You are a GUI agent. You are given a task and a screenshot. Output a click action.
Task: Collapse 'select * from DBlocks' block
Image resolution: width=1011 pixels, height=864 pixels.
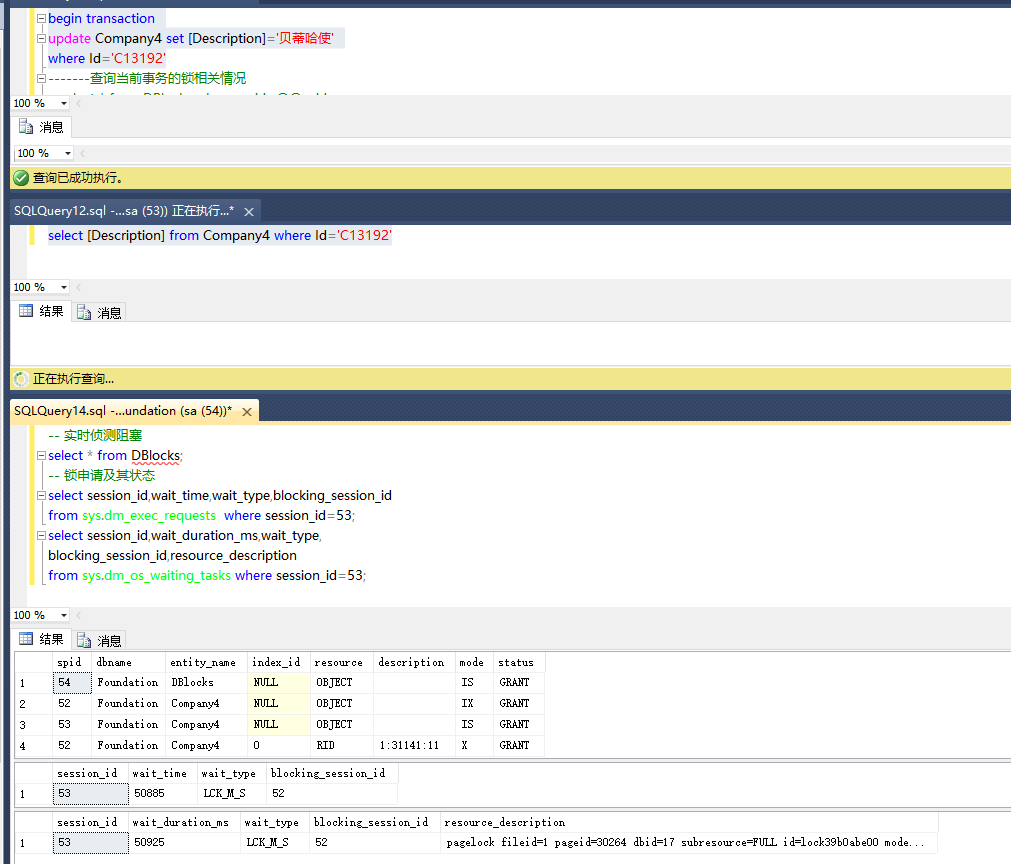click(41, 455)
